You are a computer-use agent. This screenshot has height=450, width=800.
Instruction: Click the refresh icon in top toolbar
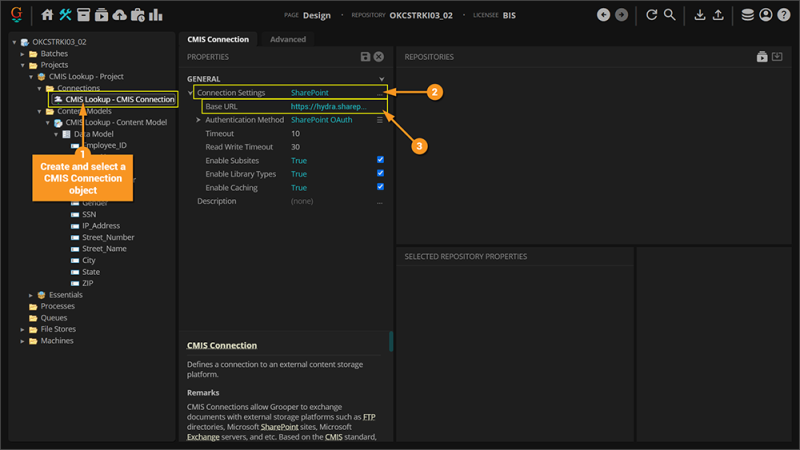click(652, 15)
